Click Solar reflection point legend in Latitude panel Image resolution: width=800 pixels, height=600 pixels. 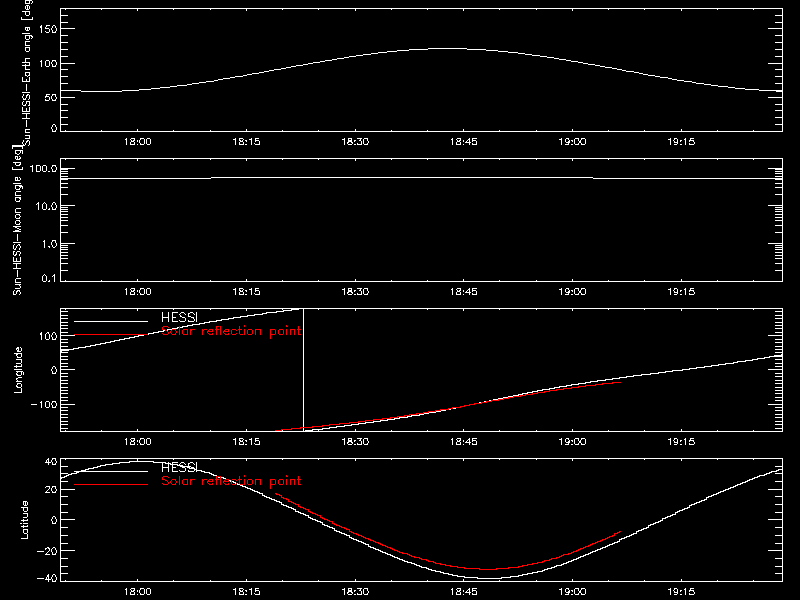pos(231,481)
